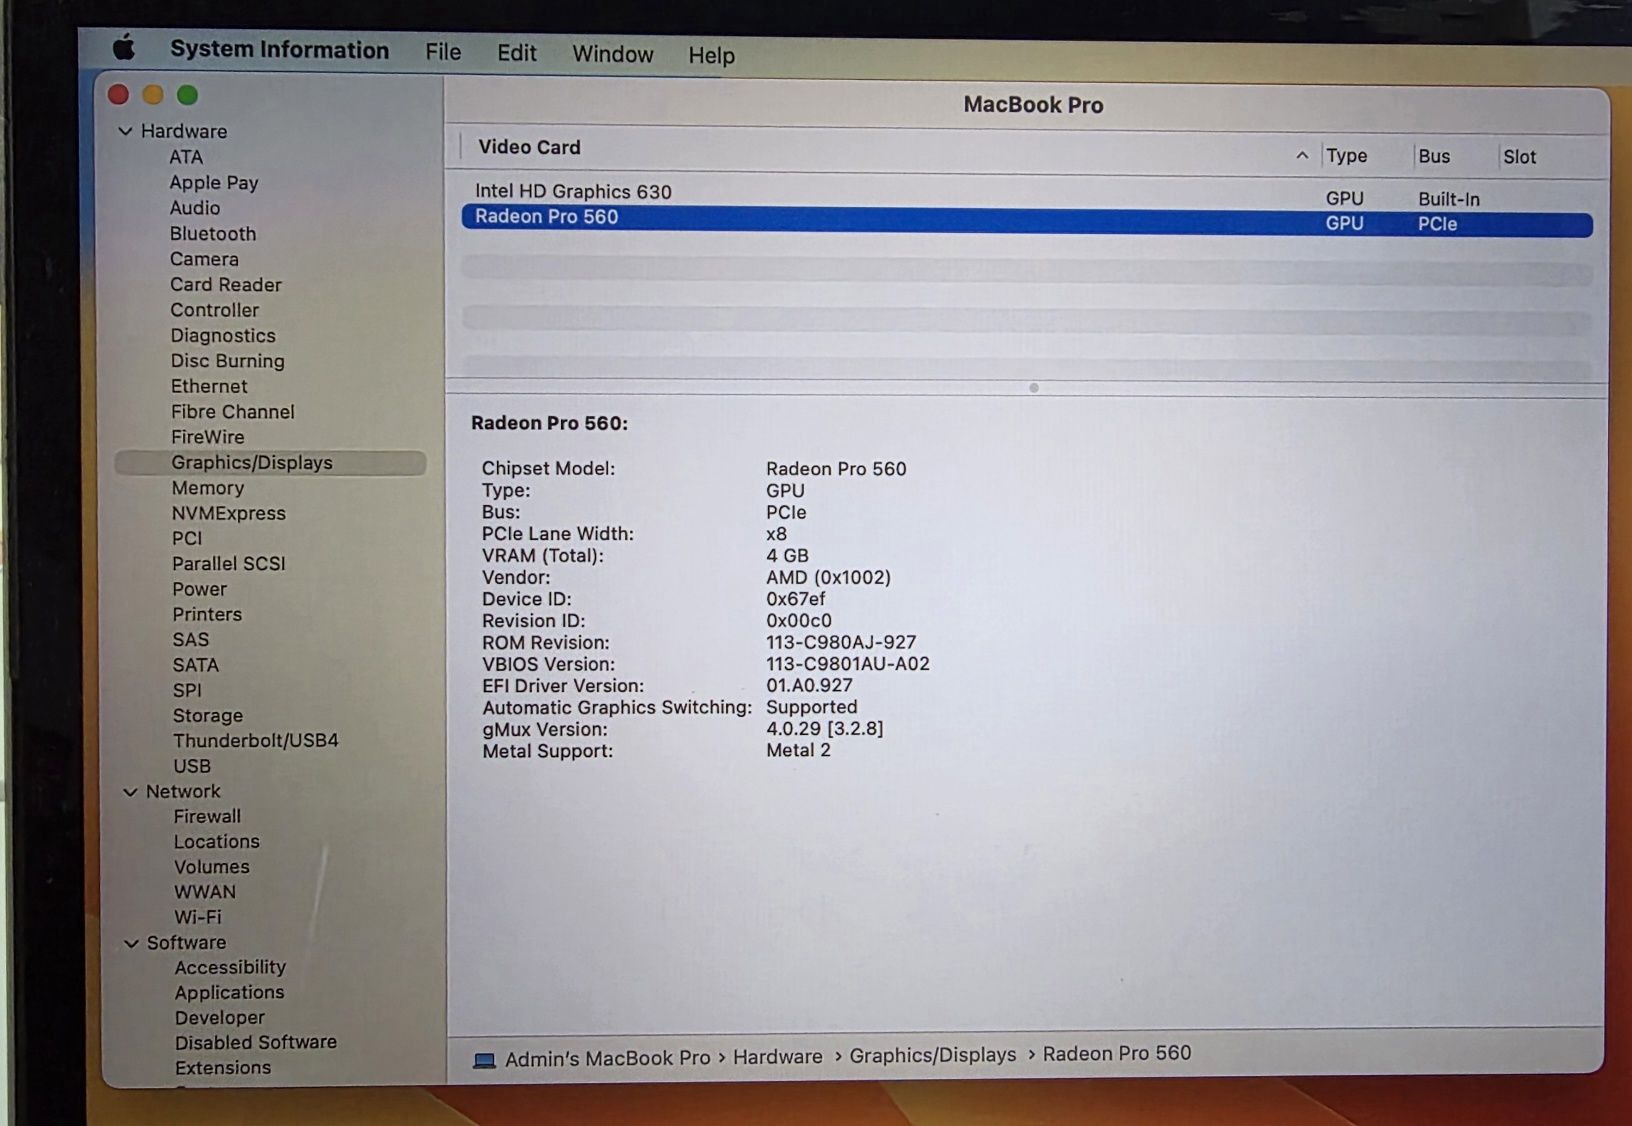
Task: Toggle Video Card column sort arrow
Action: (1301, 155)
